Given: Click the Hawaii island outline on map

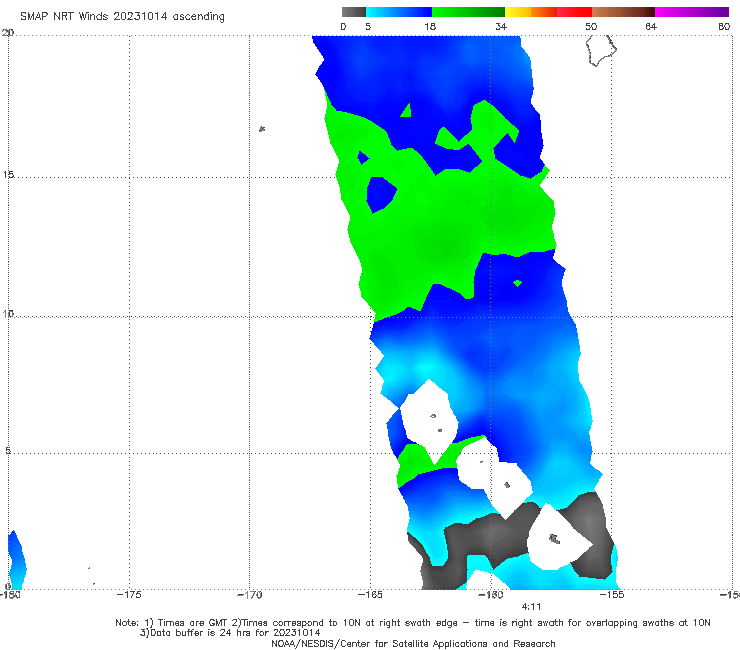Looking at the screenshot, I should (601, 51).
